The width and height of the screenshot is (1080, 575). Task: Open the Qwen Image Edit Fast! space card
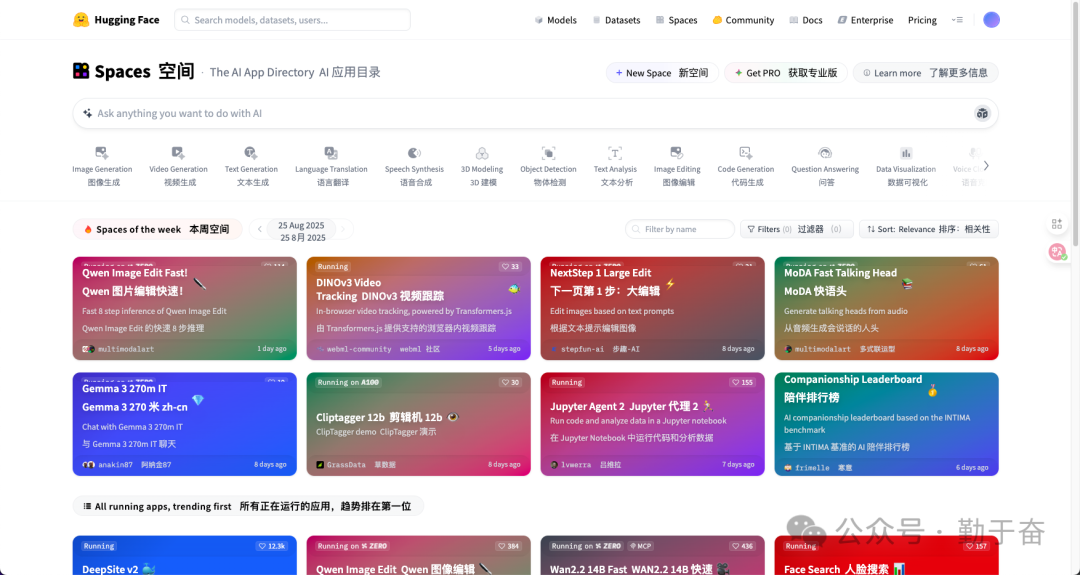pyautogui.click(x=185, y=309)
